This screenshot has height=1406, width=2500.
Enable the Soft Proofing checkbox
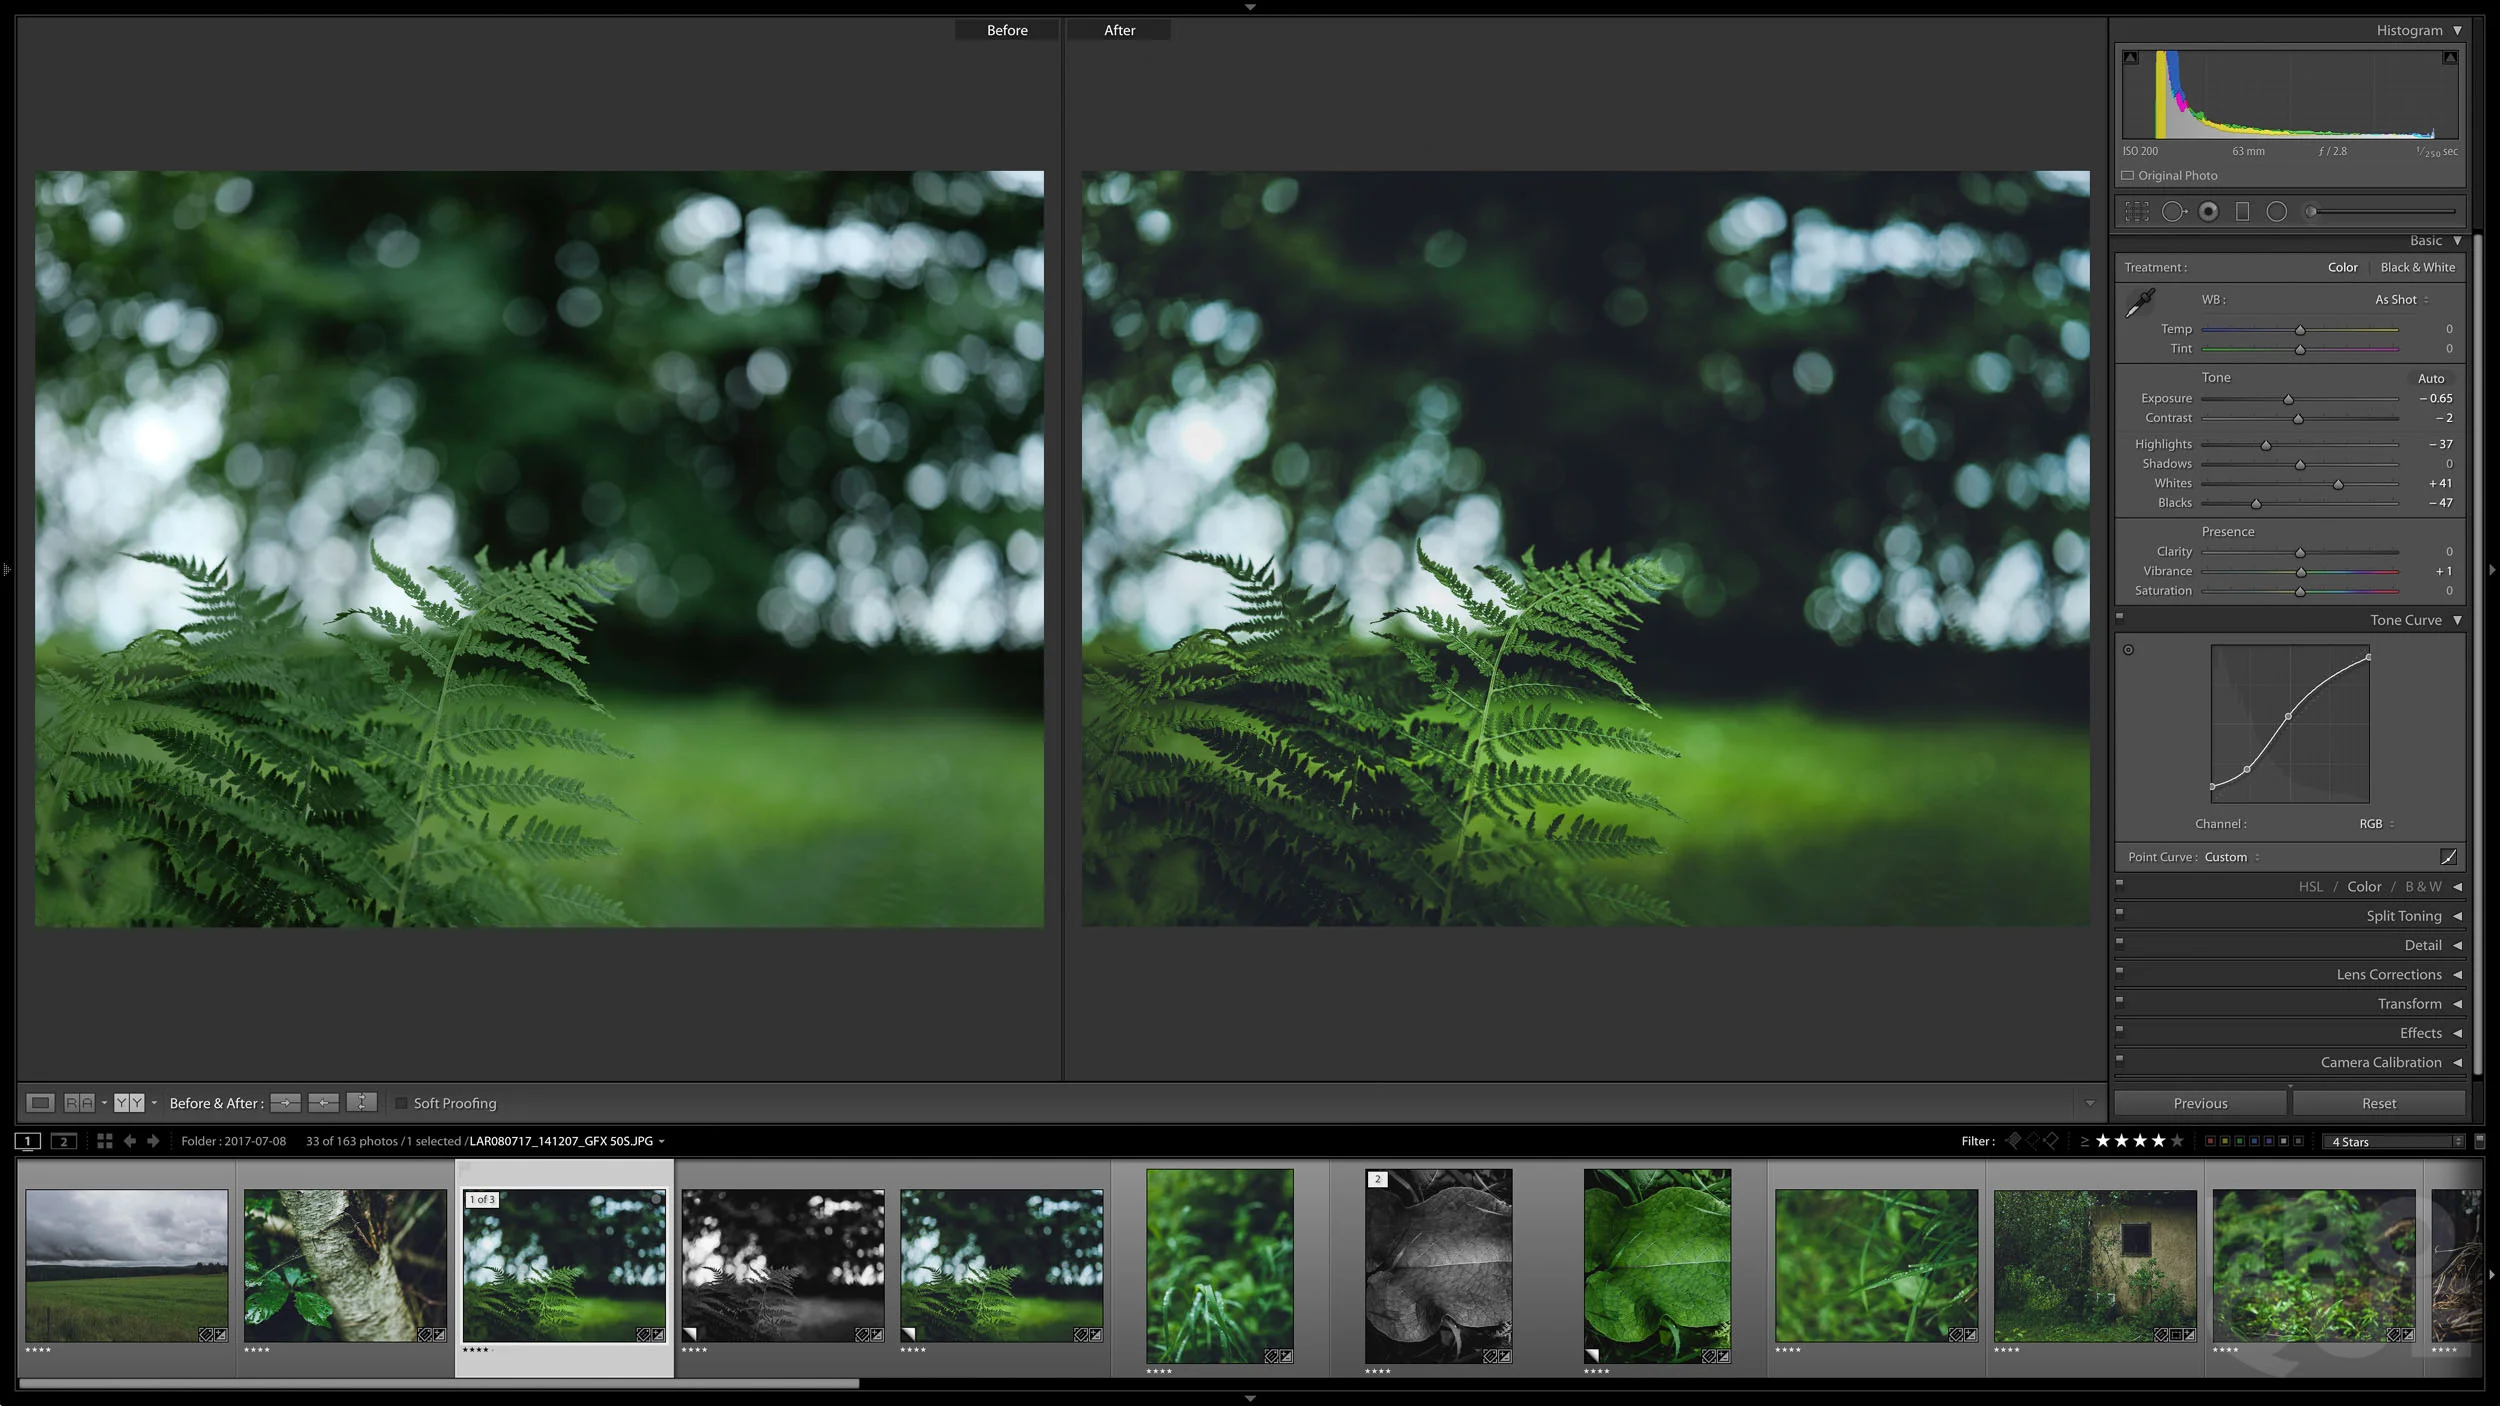click(x=402, y=1103)
